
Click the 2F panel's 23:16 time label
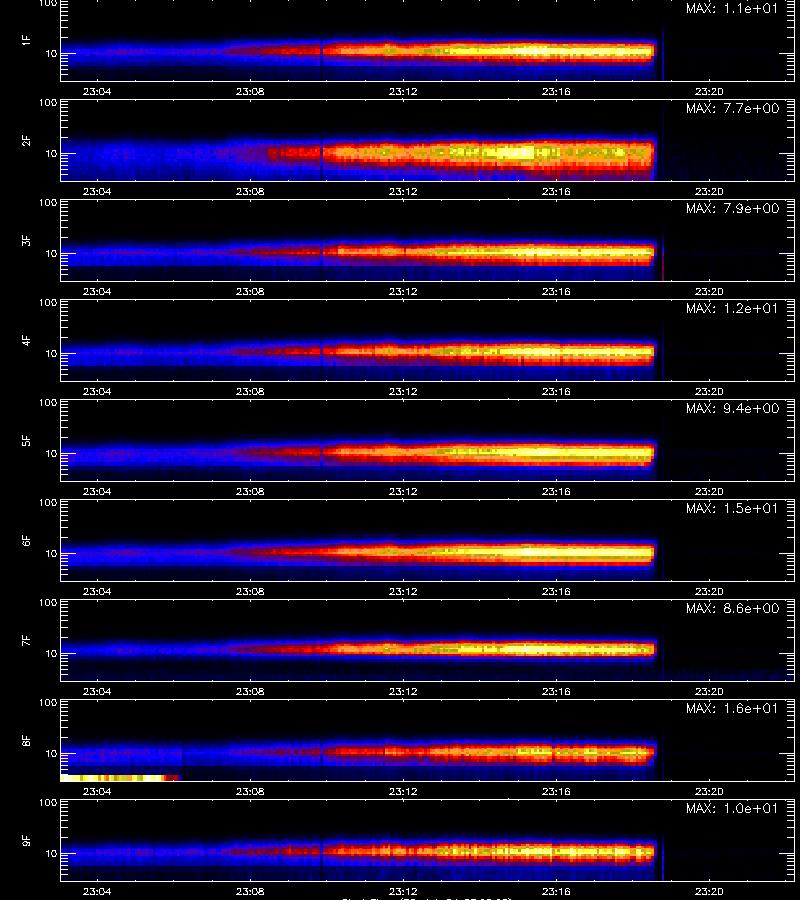pyautogui.click(x=556, y=191)
